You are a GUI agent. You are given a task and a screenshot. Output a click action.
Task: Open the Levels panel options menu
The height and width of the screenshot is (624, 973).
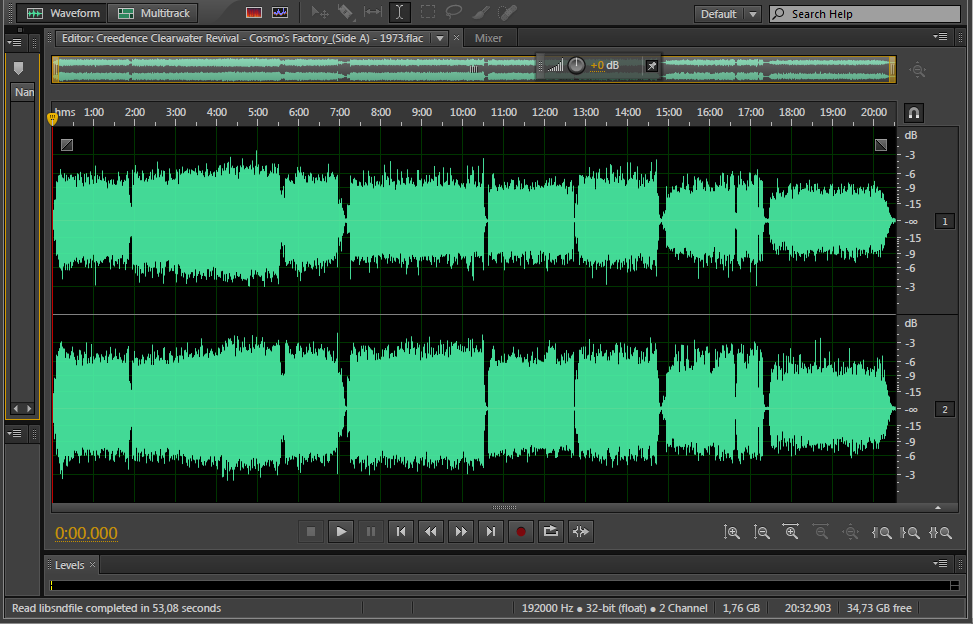(940, 563)
